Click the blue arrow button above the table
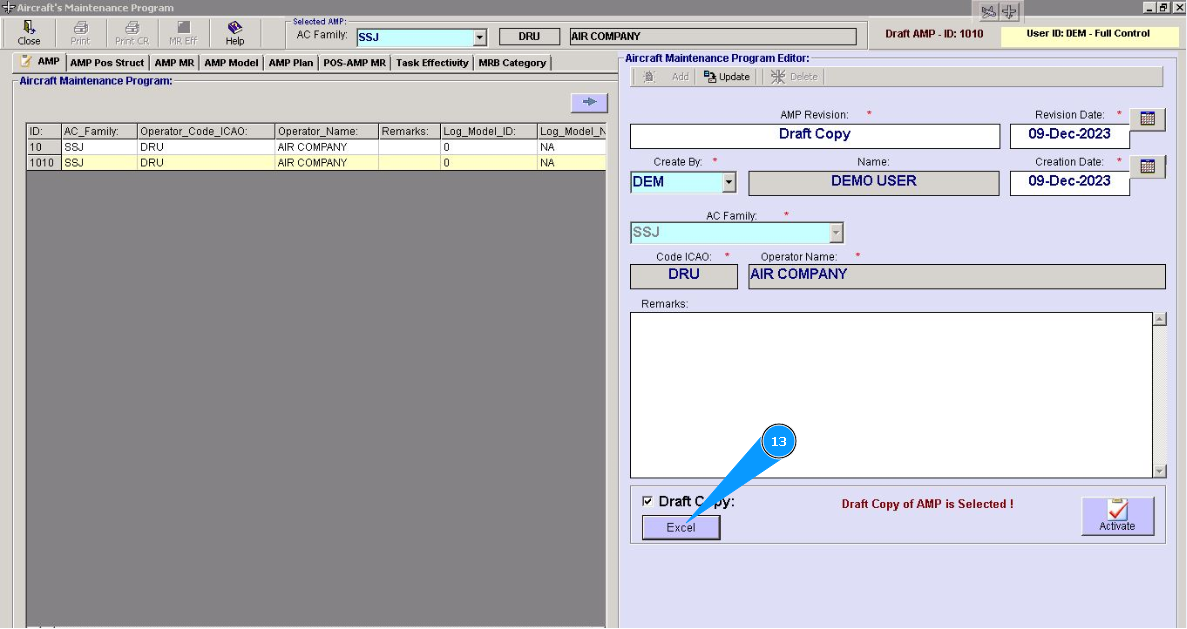 click(x=589, y=101)
